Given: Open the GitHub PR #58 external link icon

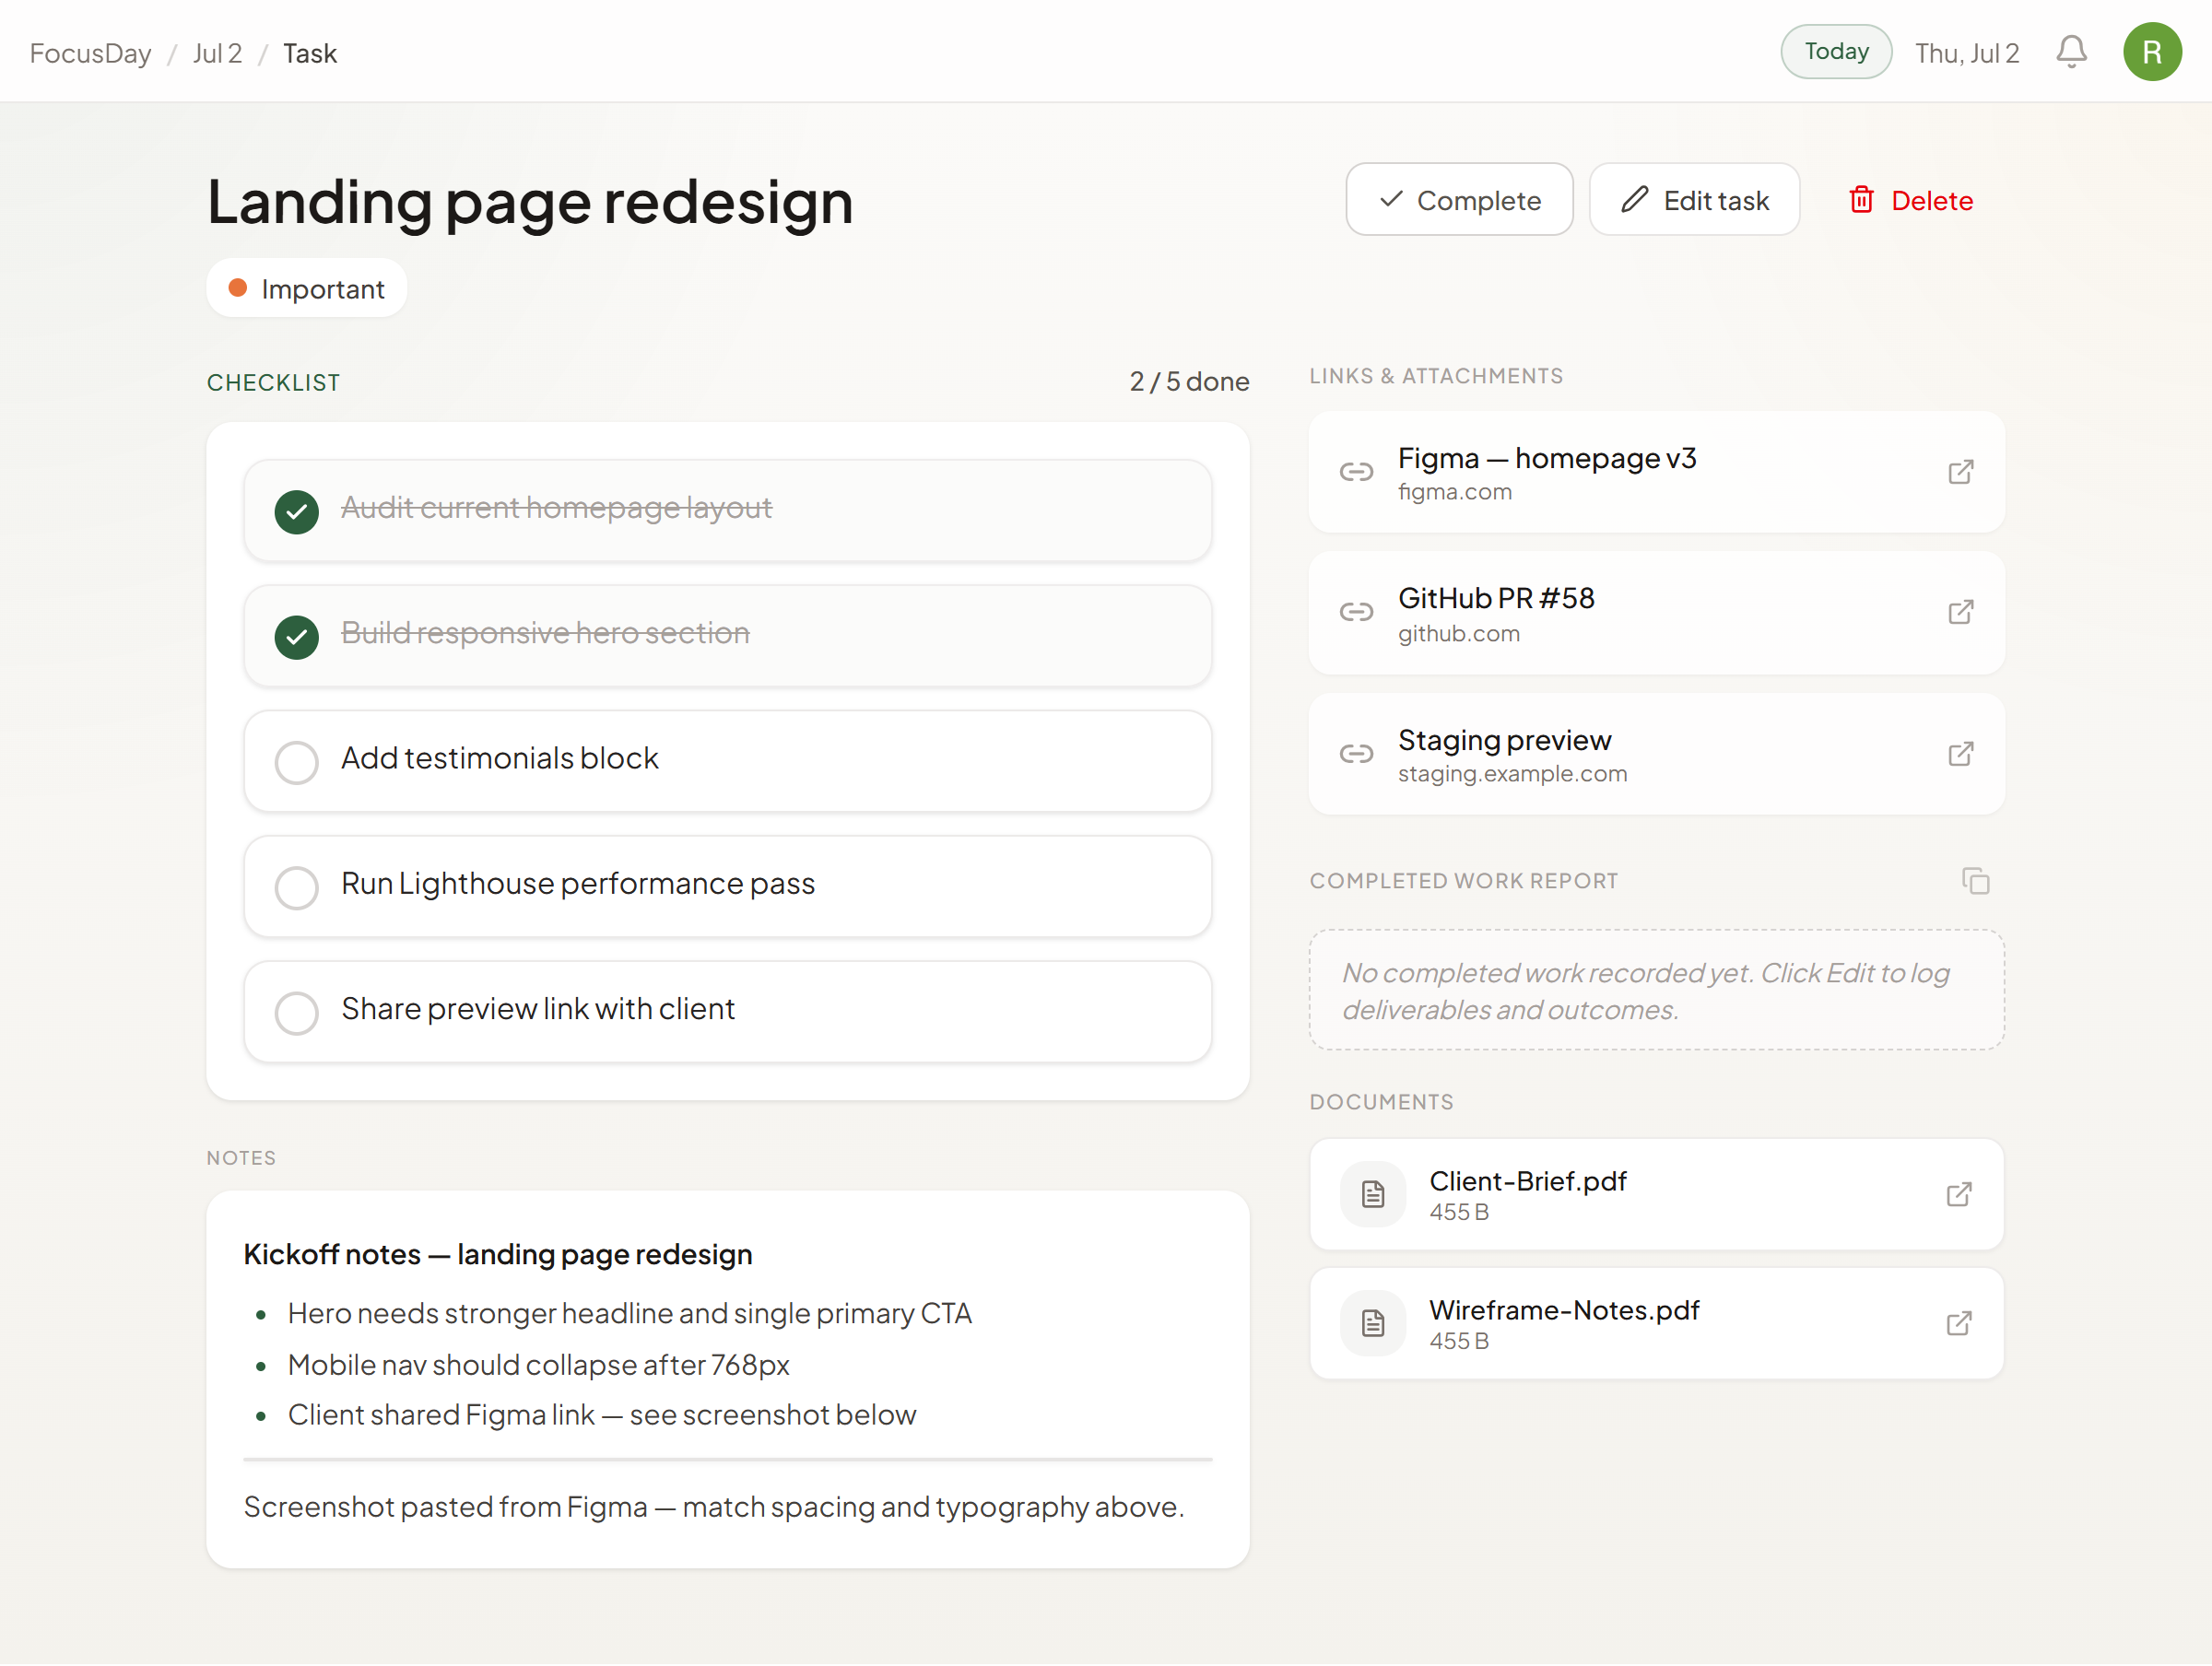Looking at the screenshot, I should coord(1960,612).
